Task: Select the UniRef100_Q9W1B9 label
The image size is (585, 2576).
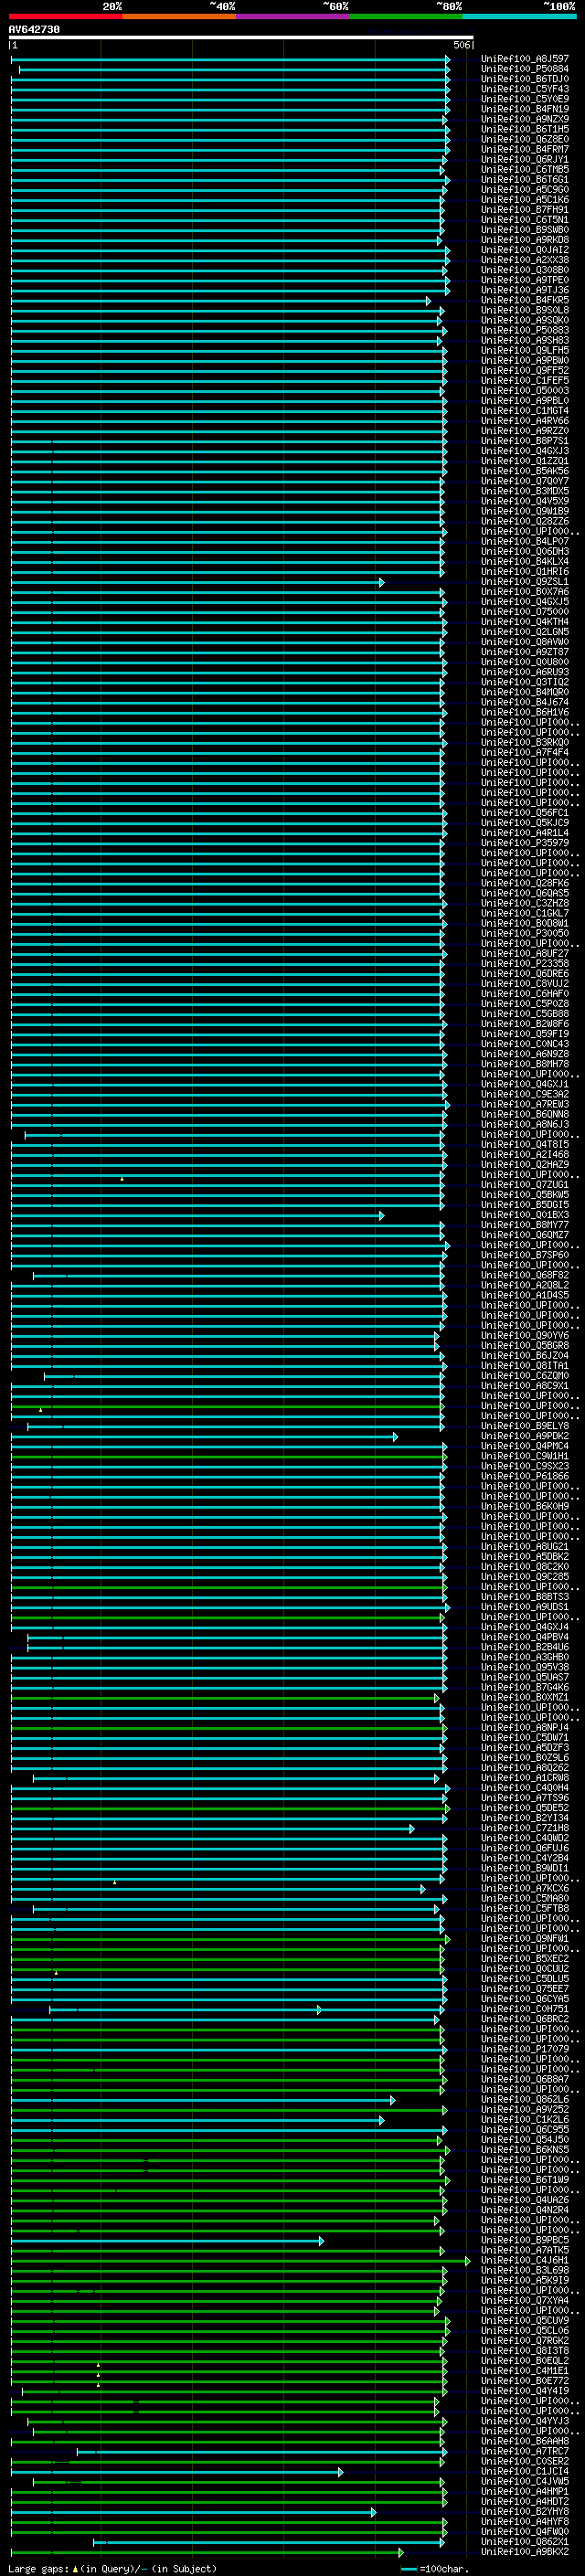Action: tap(525, 512)
